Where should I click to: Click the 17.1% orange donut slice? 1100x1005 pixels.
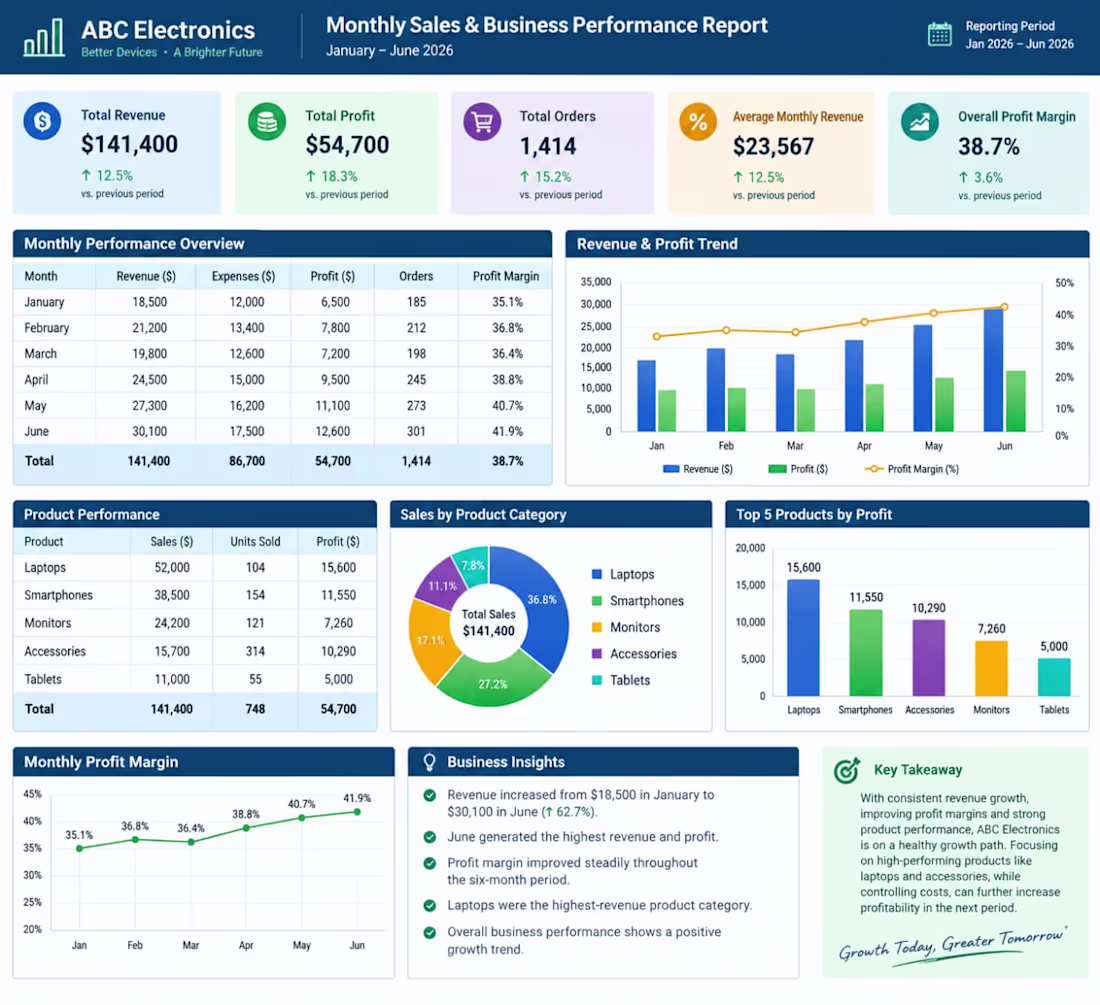point(429,640)
